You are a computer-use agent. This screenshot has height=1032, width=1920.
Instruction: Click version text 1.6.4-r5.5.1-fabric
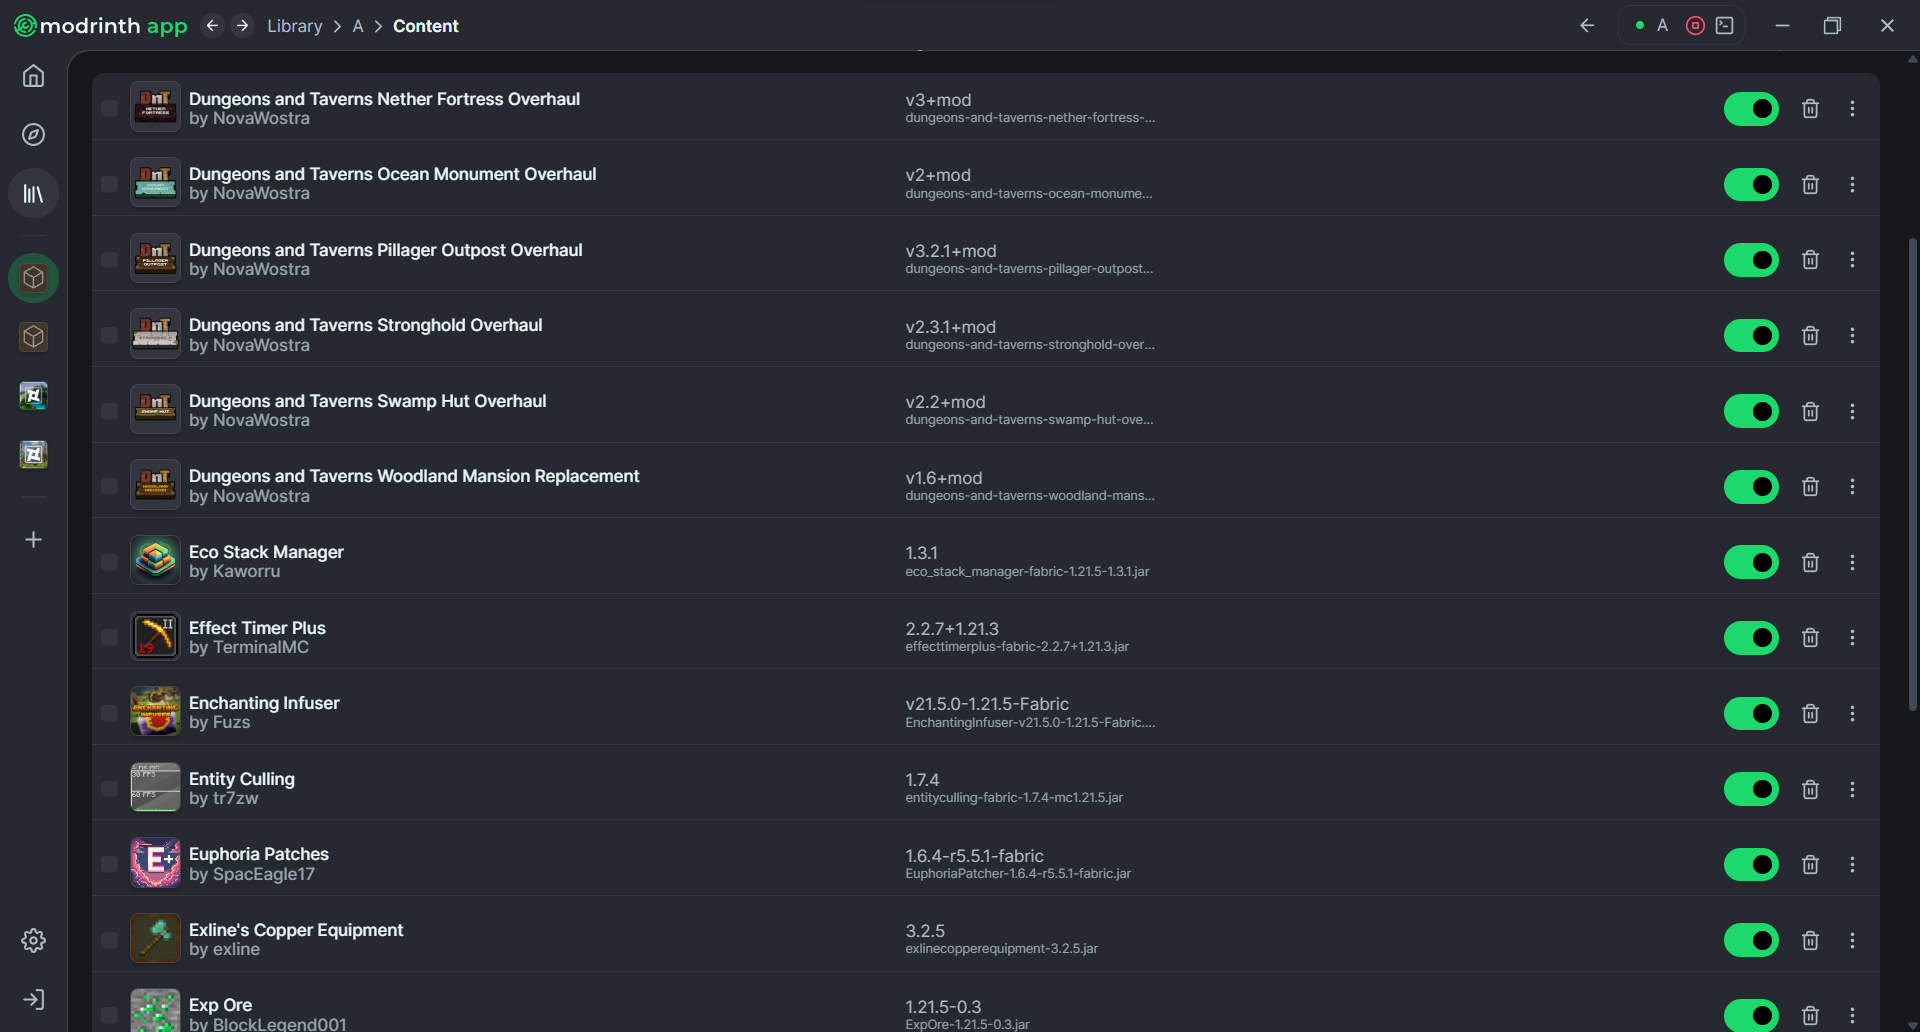click(974, 856)
